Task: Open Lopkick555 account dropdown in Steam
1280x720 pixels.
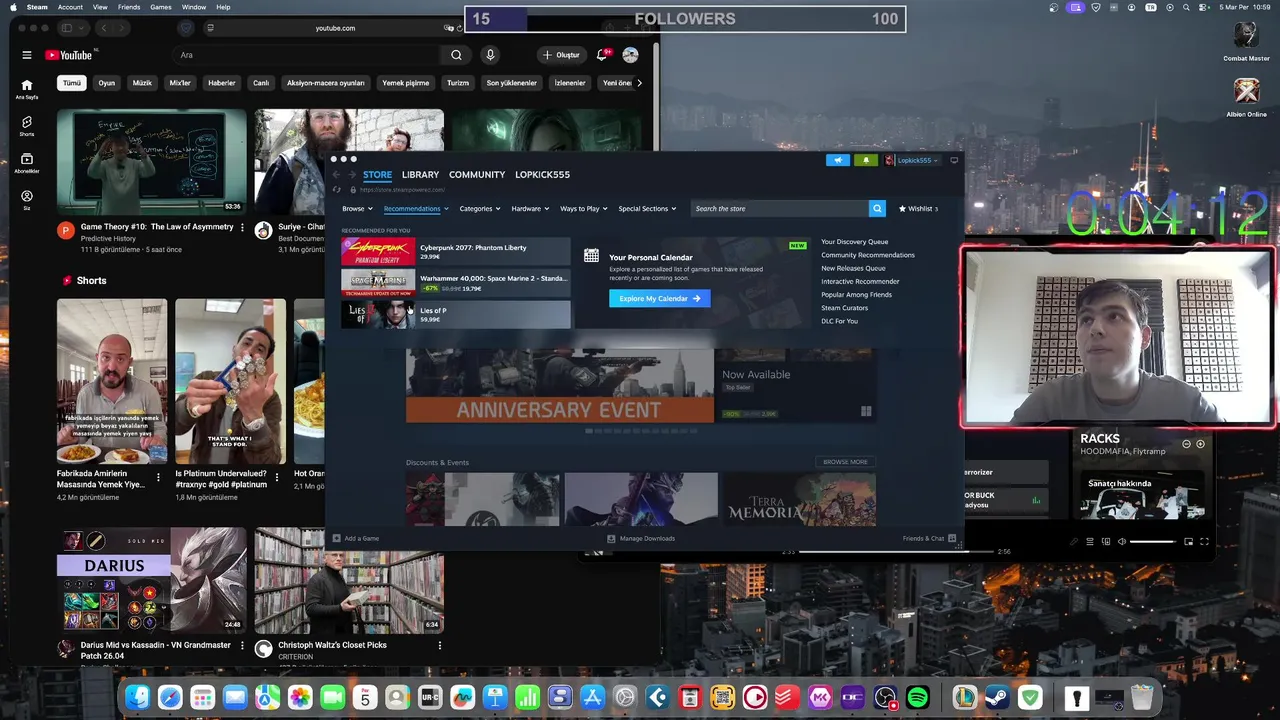Action: coord(917,160)
